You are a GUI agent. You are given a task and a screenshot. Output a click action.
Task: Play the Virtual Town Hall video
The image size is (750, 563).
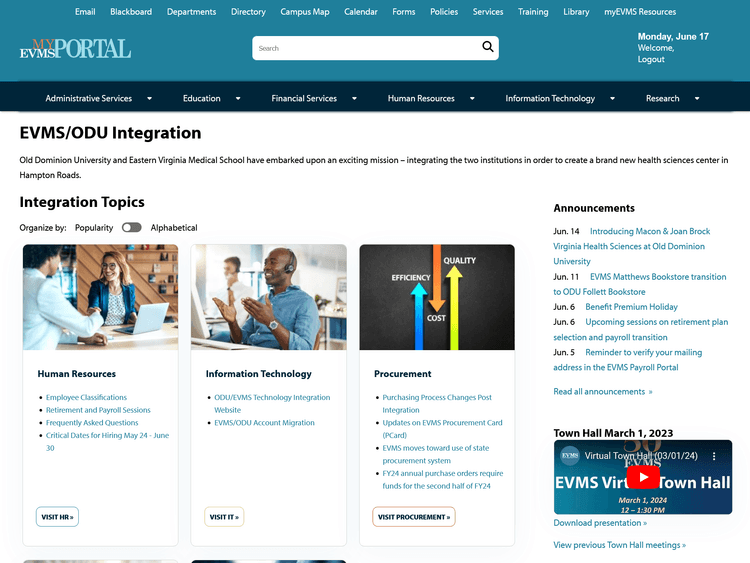click(x=643, y=477)
